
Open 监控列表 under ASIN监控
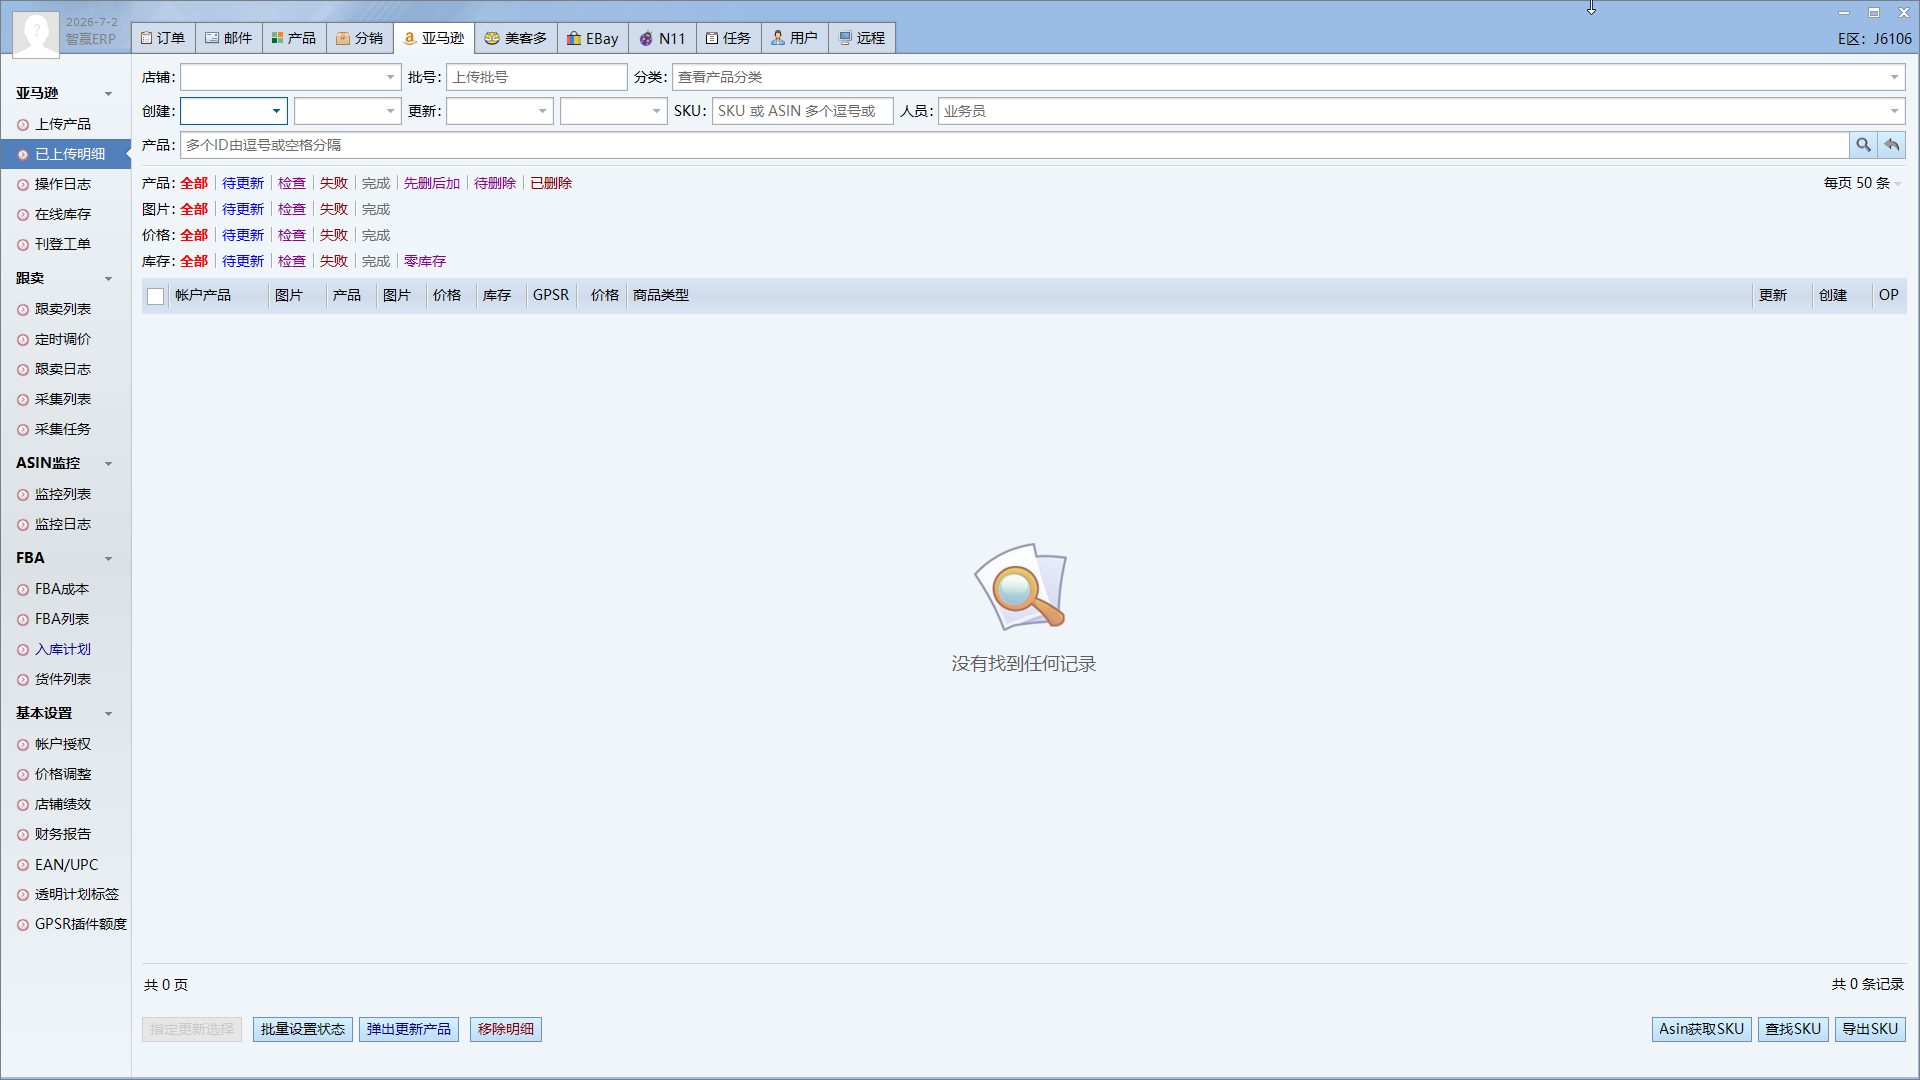click(x=63, y=494)
